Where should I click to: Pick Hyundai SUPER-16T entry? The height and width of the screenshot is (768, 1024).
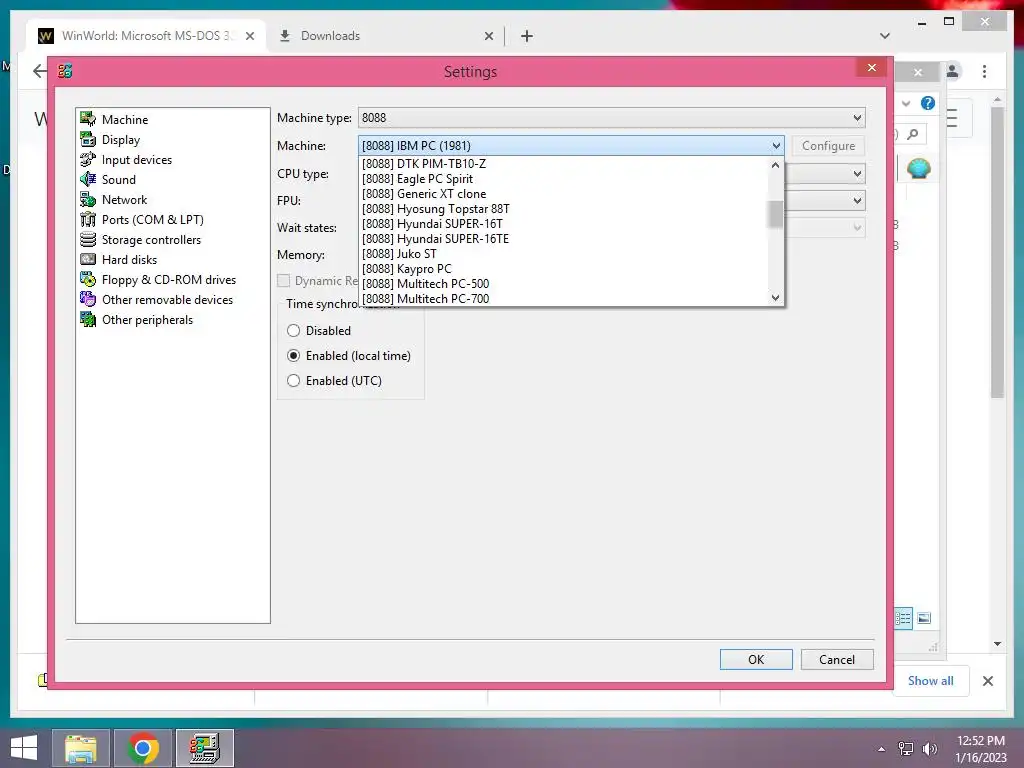tap(564, 224)
